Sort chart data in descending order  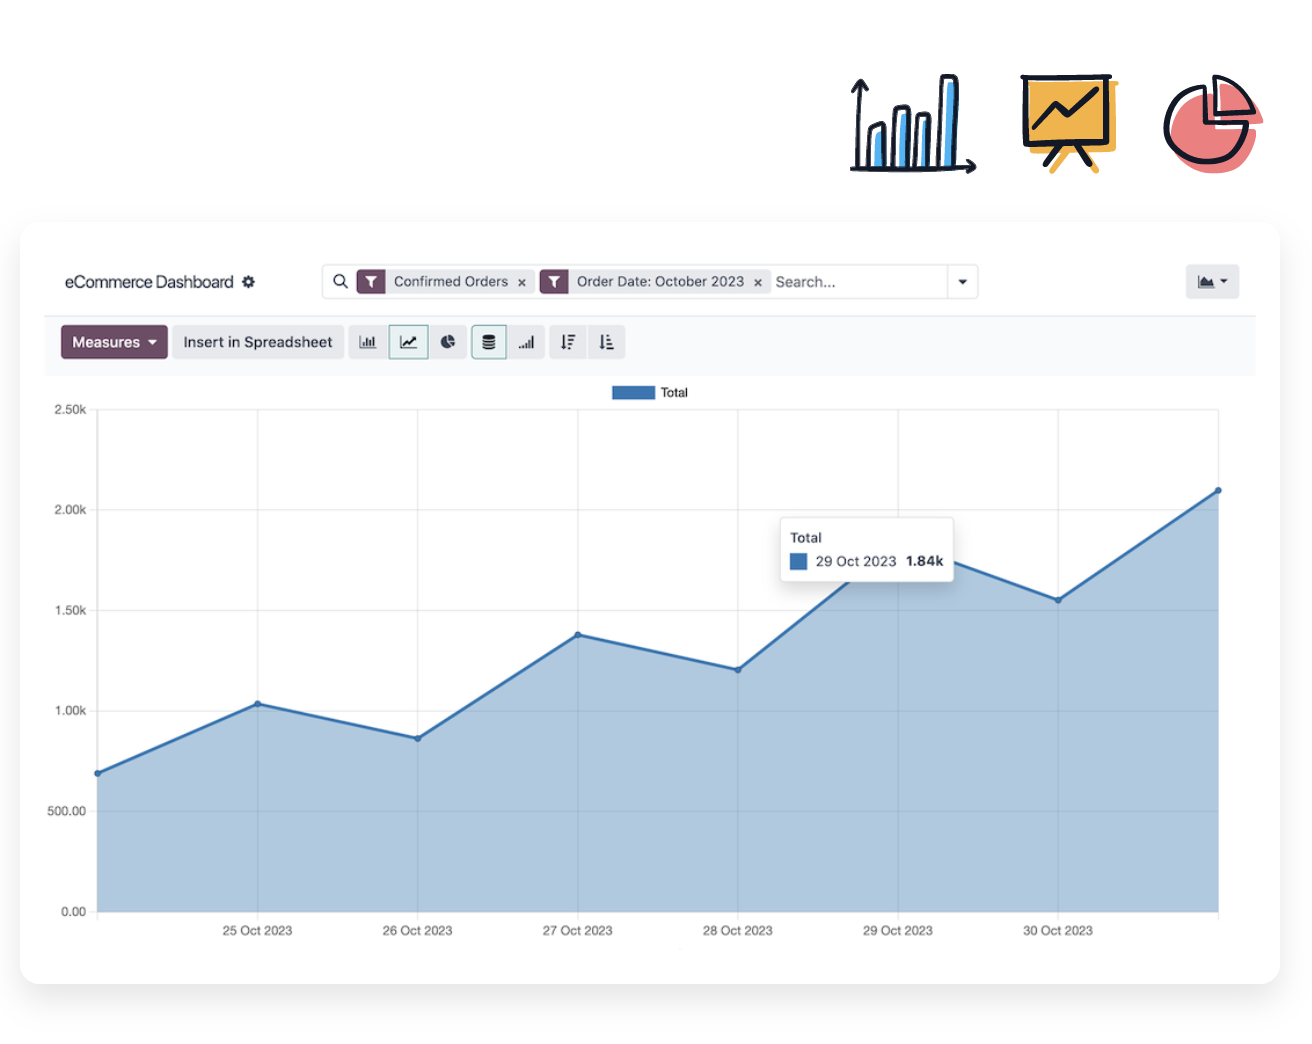(568, 342)
